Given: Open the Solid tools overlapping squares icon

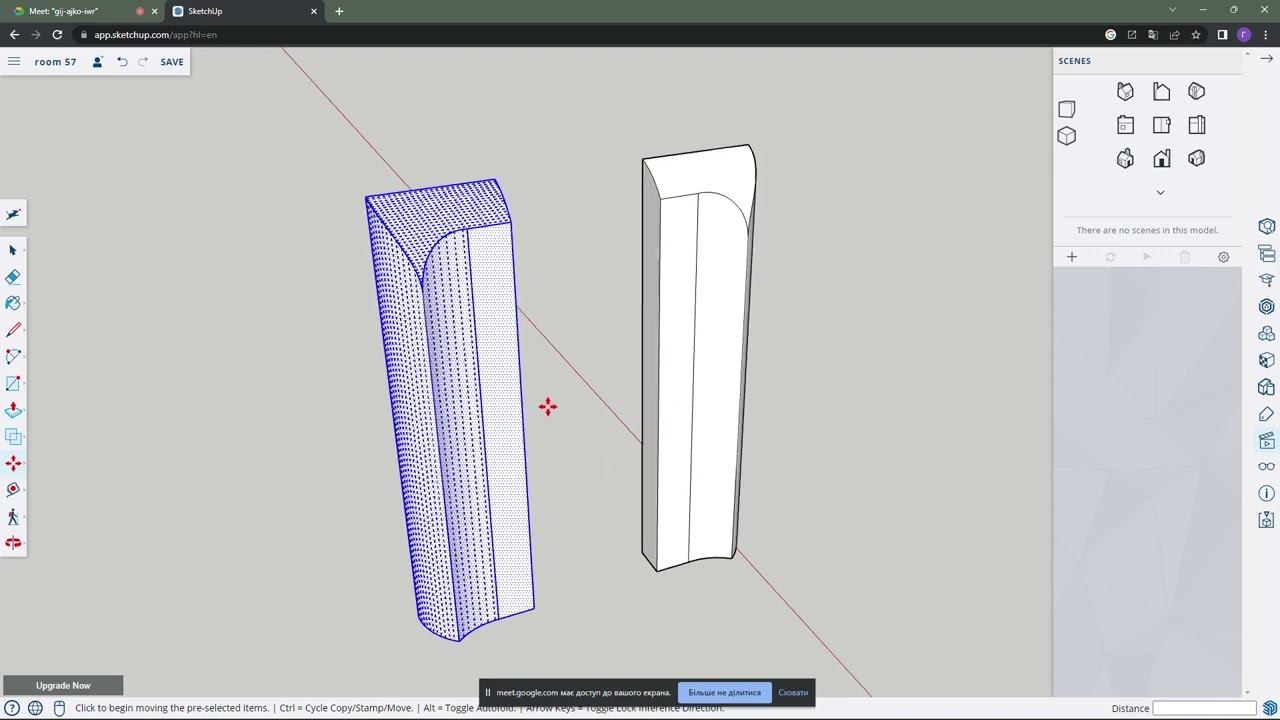Looking at the screenshot, I should [13, 436].
